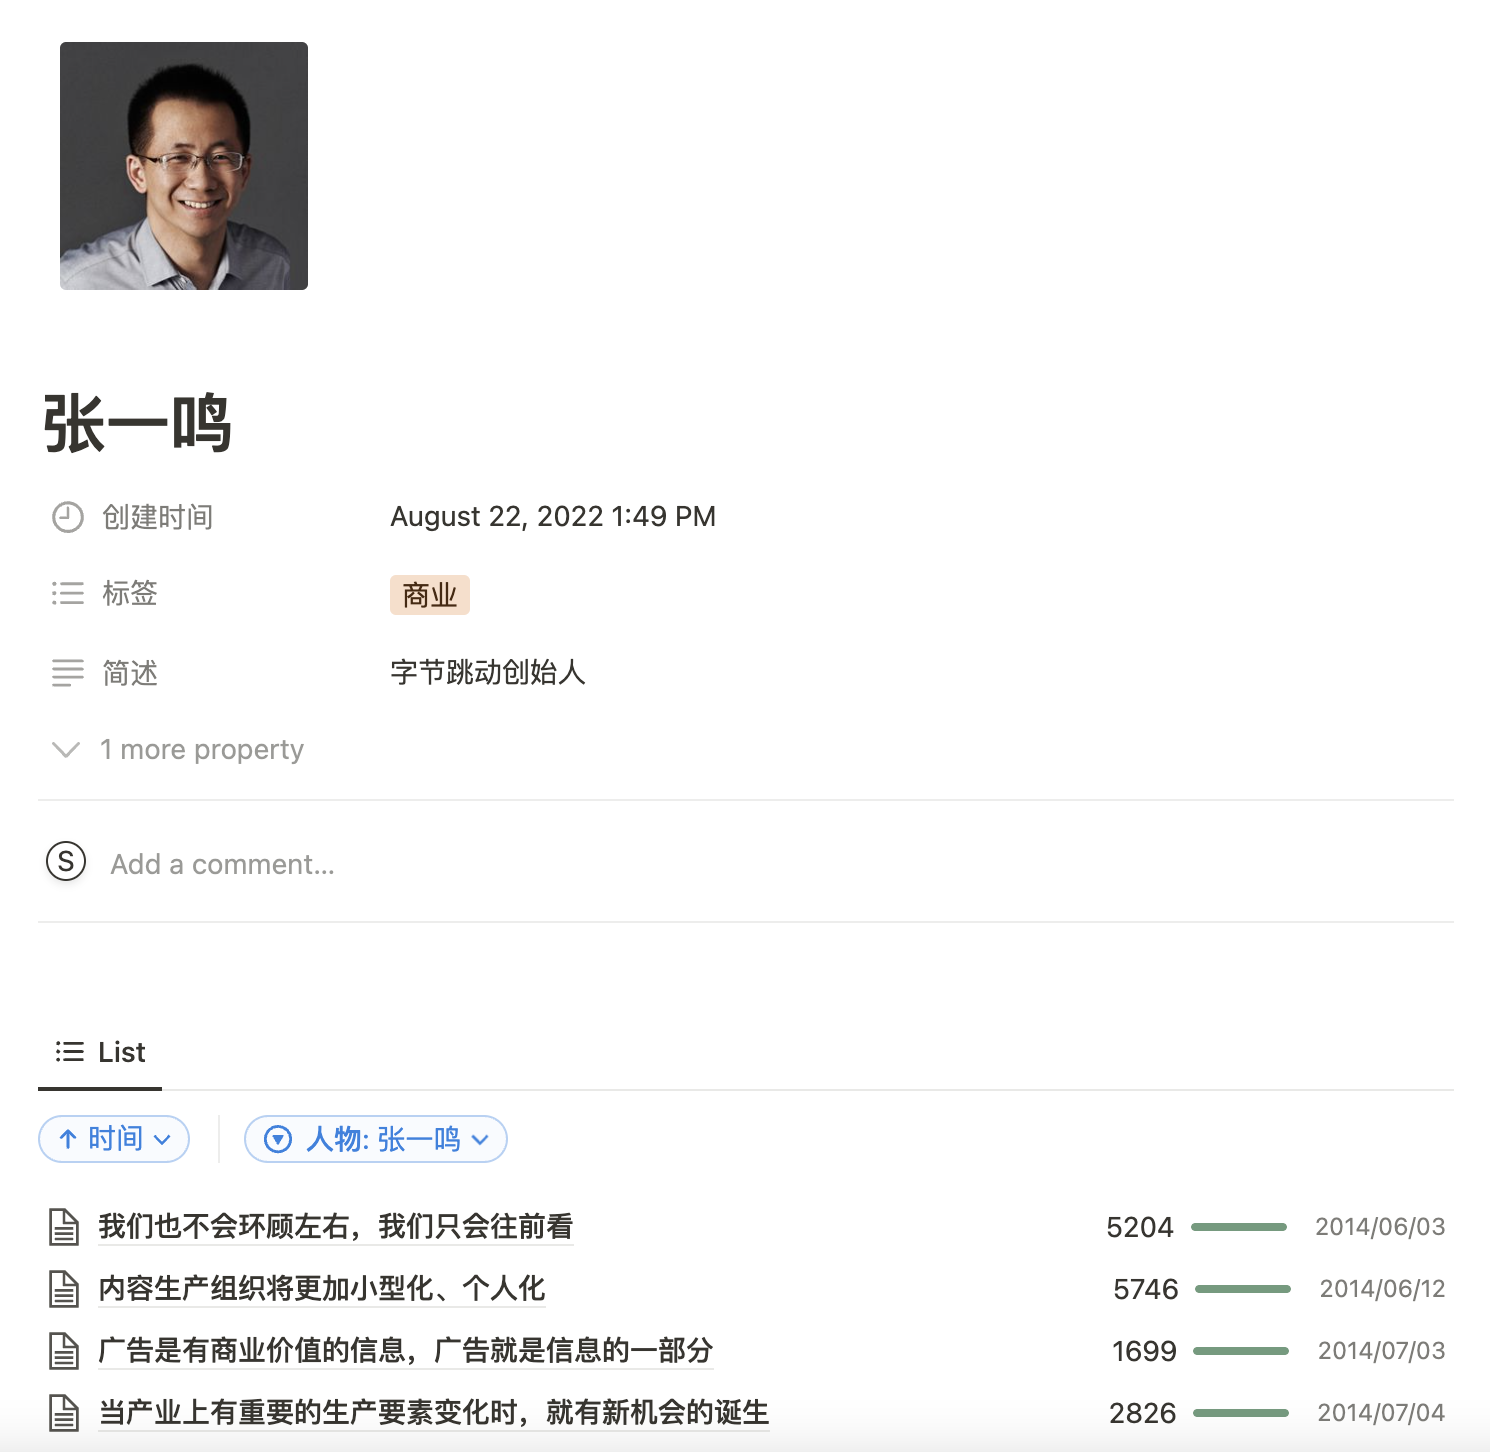Screen dimensions: 1490x1452
Task: Click the page icon for 当产业上有重要的生产要素变化时
Action: (64, 1413)
